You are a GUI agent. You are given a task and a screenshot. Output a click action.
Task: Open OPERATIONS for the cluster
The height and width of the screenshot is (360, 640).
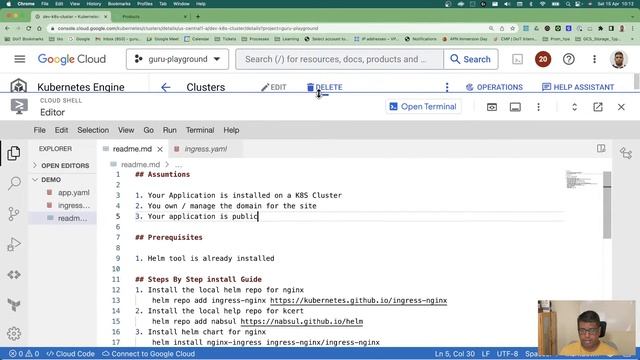pyautogui.click(x=494, y=87)
